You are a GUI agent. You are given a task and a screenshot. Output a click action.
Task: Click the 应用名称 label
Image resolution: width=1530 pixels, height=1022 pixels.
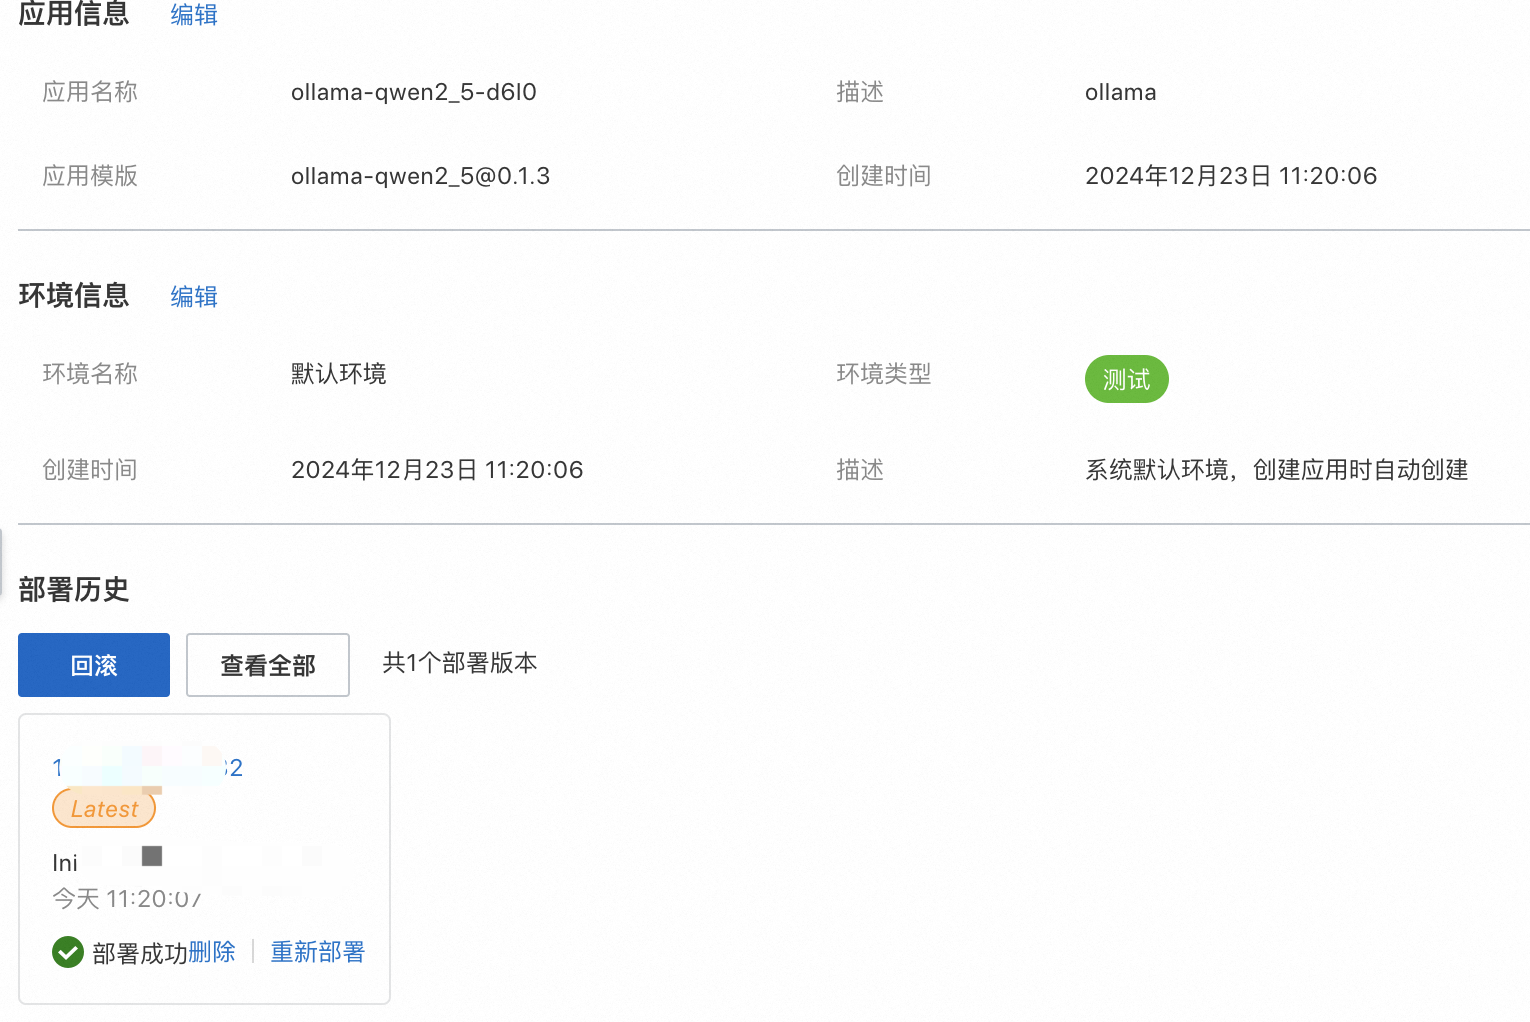click(x=90, y=92)
